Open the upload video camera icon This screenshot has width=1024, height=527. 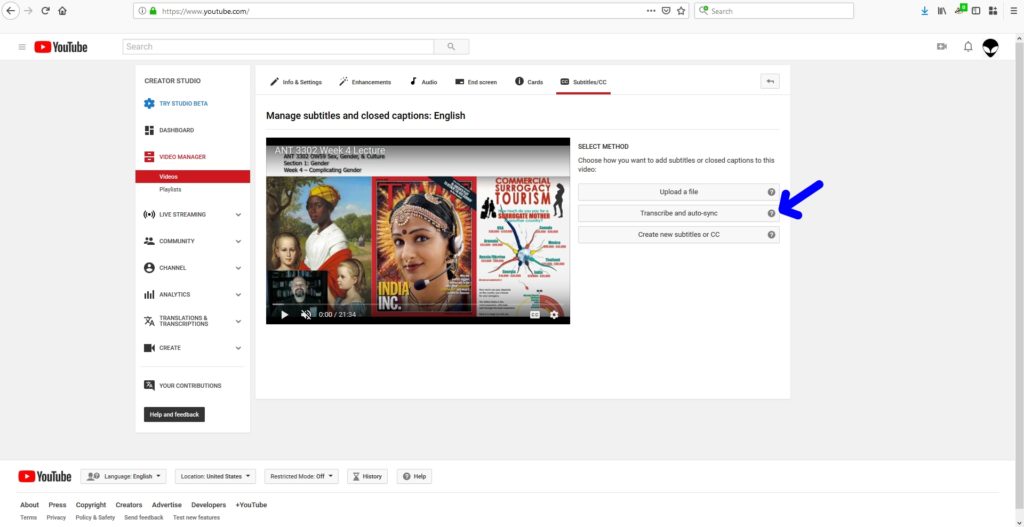941,47
